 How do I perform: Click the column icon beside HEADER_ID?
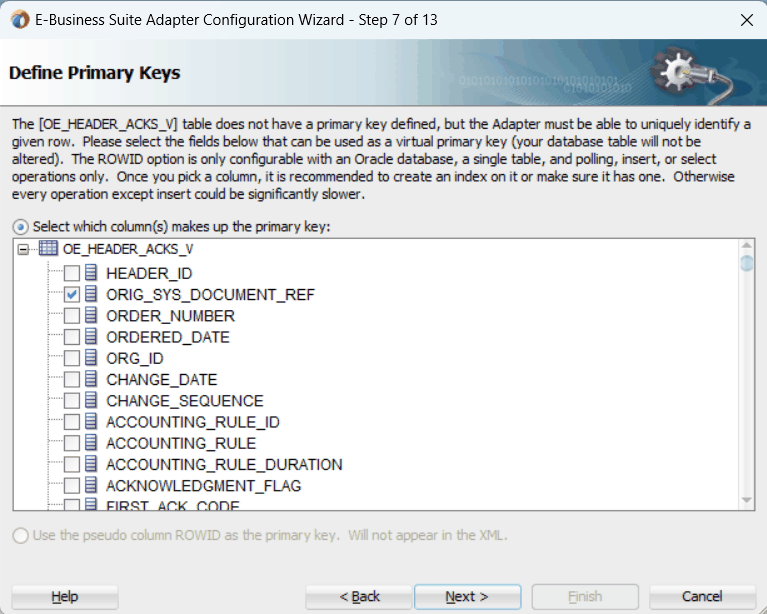(x=91, y=273)
